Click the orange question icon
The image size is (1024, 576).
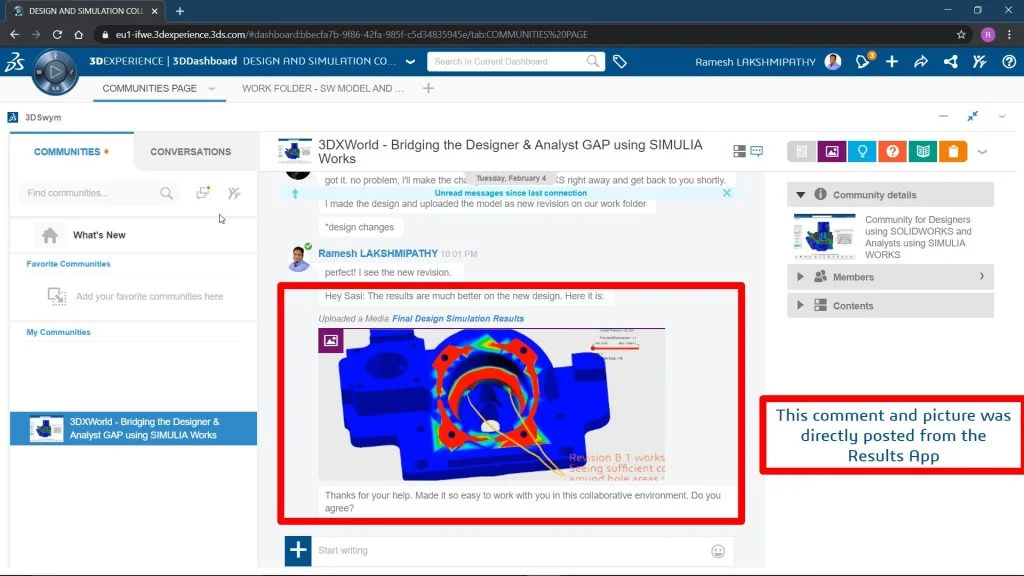click(x=893, y=152)
